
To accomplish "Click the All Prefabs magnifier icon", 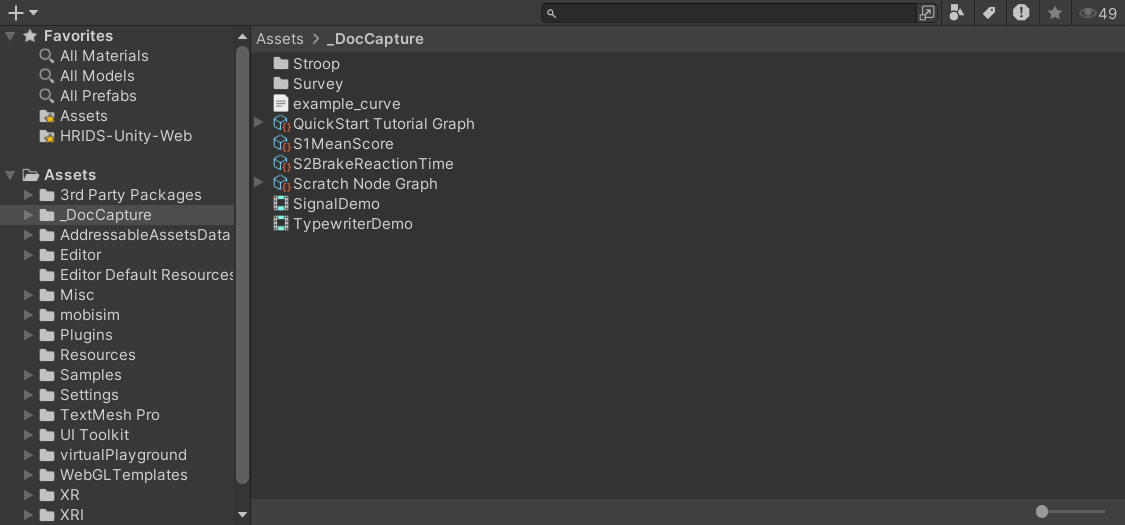I will pyautogui.click(x=47, y=96).
